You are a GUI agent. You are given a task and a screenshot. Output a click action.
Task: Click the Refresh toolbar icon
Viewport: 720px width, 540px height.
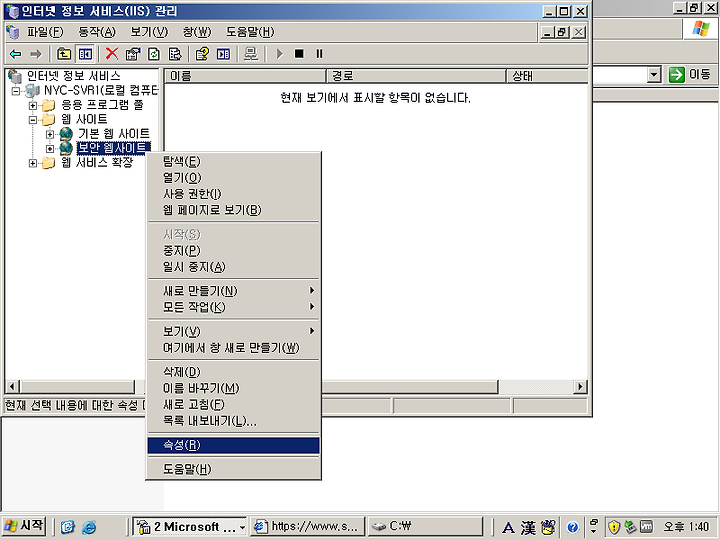click(x=154, y=54)
